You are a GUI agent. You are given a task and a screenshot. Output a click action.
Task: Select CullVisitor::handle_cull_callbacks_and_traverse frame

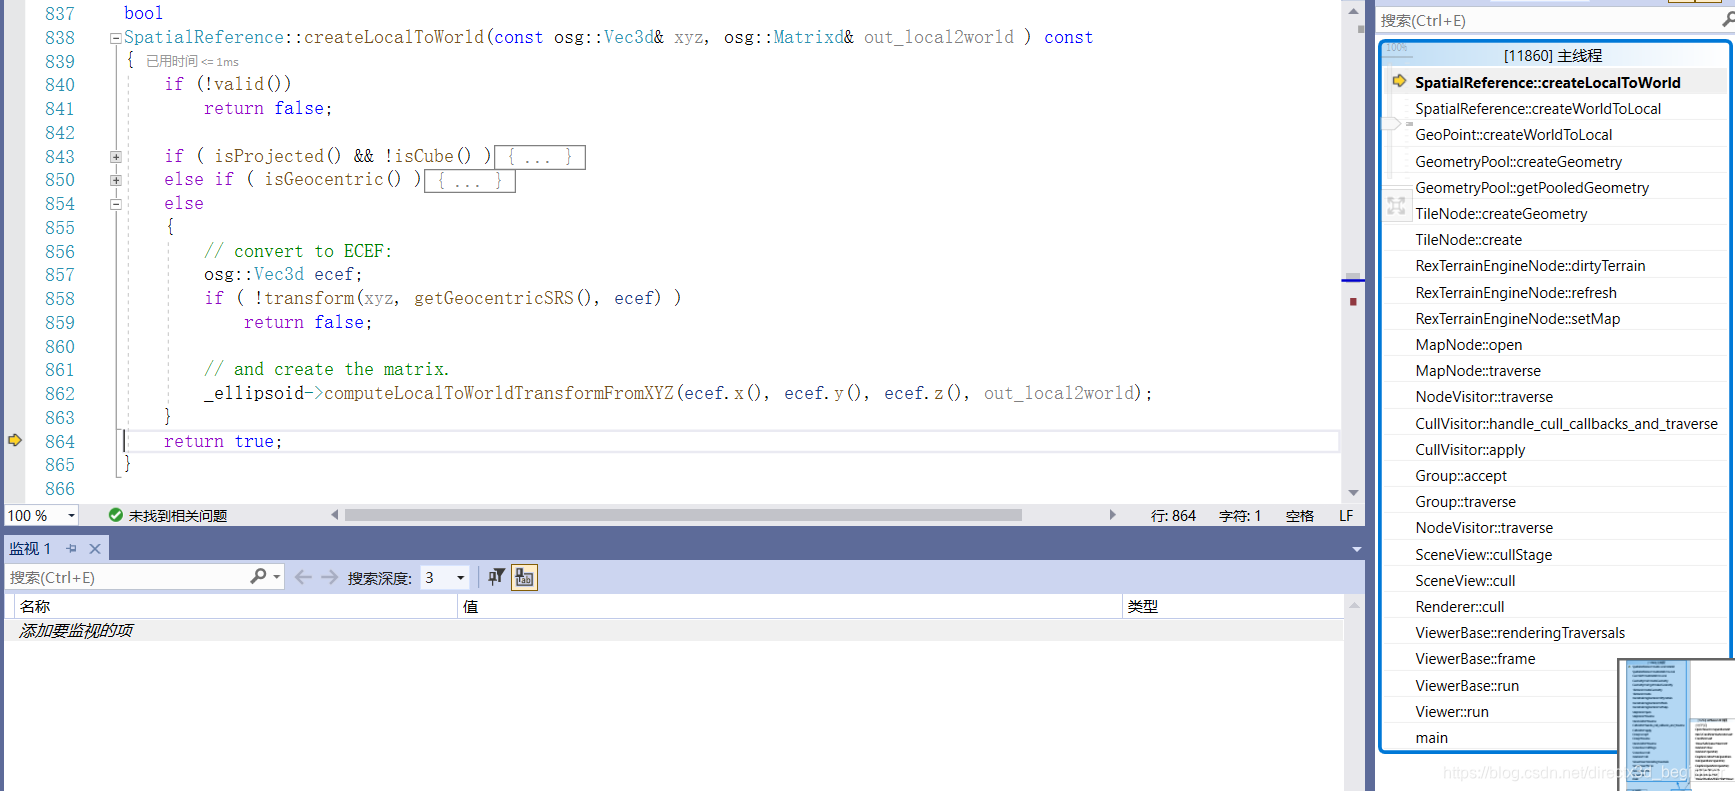pos(1566,423)
